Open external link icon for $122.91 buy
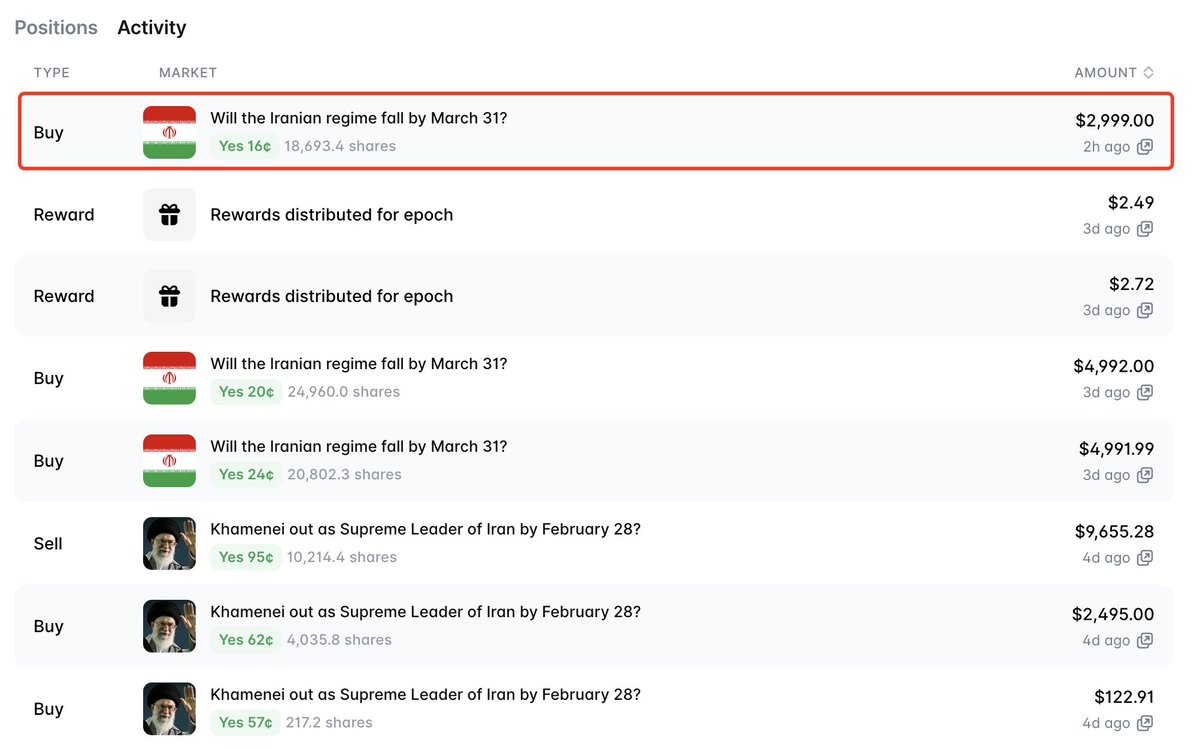 [x=1145, y=723]
